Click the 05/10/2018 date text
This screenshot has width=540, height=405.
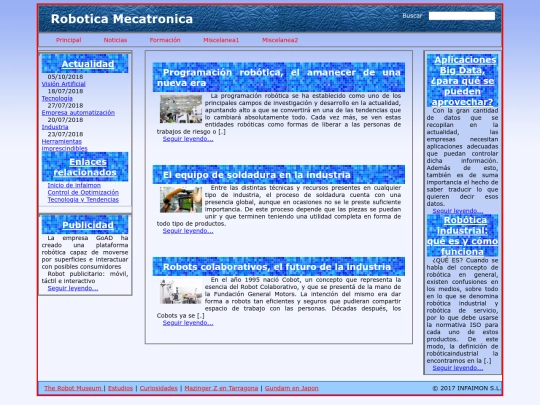(65, 77)
